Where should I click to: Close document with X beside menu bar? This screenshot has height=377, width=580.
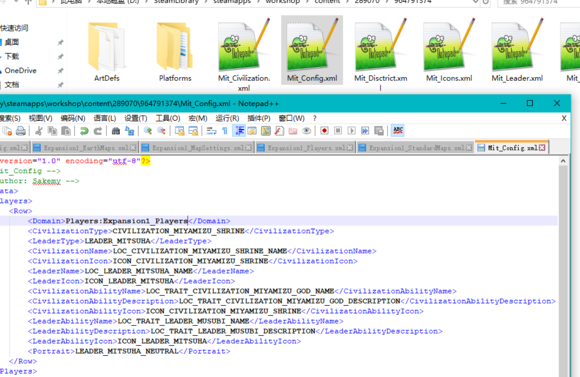click(x=564, y=118)
